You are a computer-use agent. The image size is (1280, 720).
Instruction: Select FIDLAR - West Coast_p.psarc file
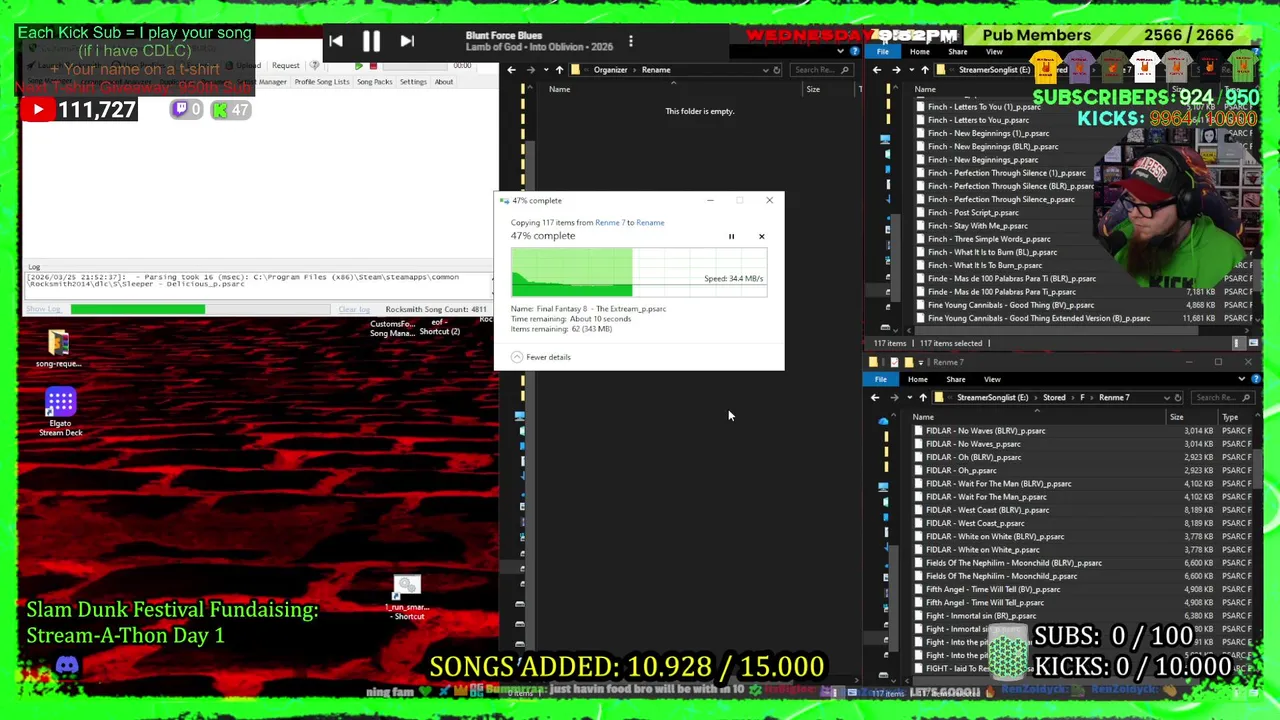tap(969, 524)
